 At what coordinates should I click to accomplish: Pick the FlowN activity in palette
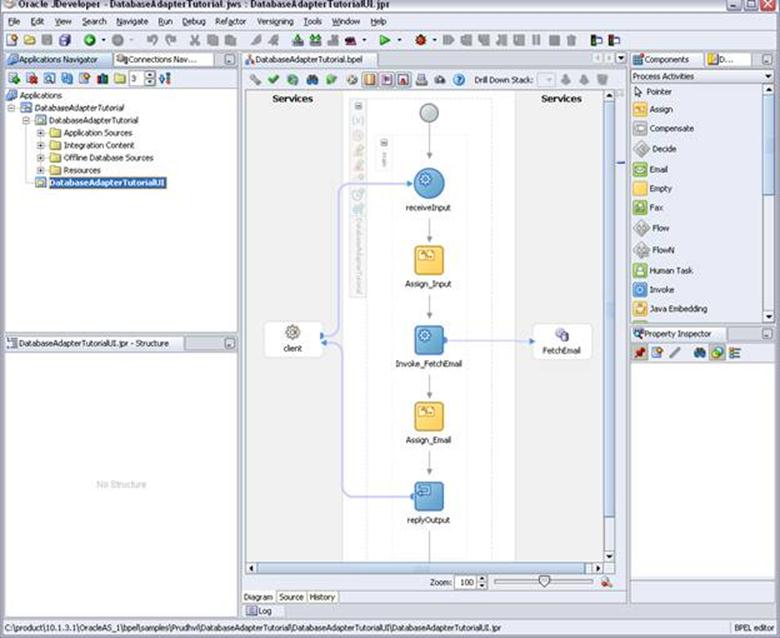click(x=654, y=250)
